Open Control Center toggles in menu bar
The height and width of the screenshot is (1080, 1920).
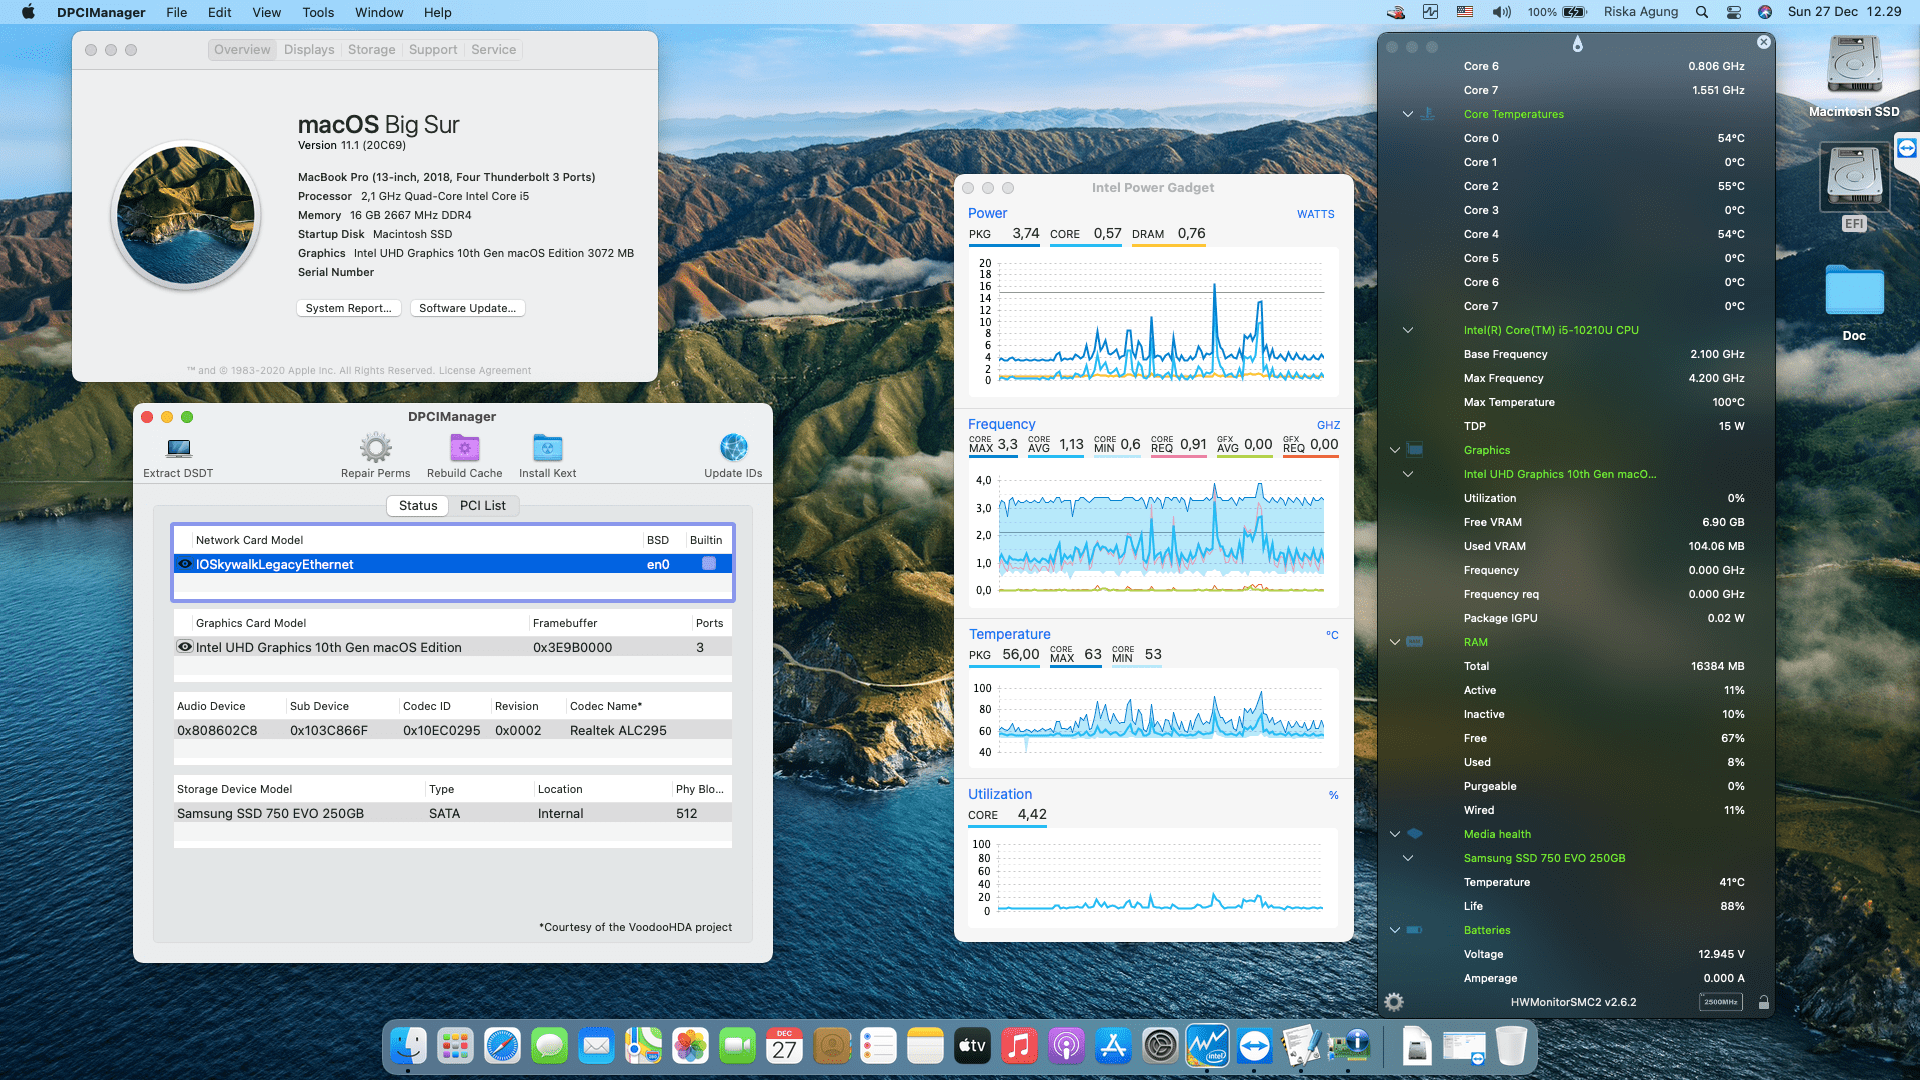1734,12
